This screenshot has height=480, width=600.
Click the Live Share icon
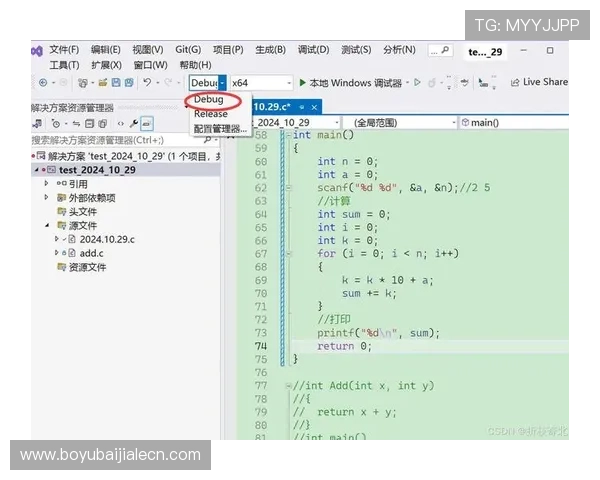(515, 83)
